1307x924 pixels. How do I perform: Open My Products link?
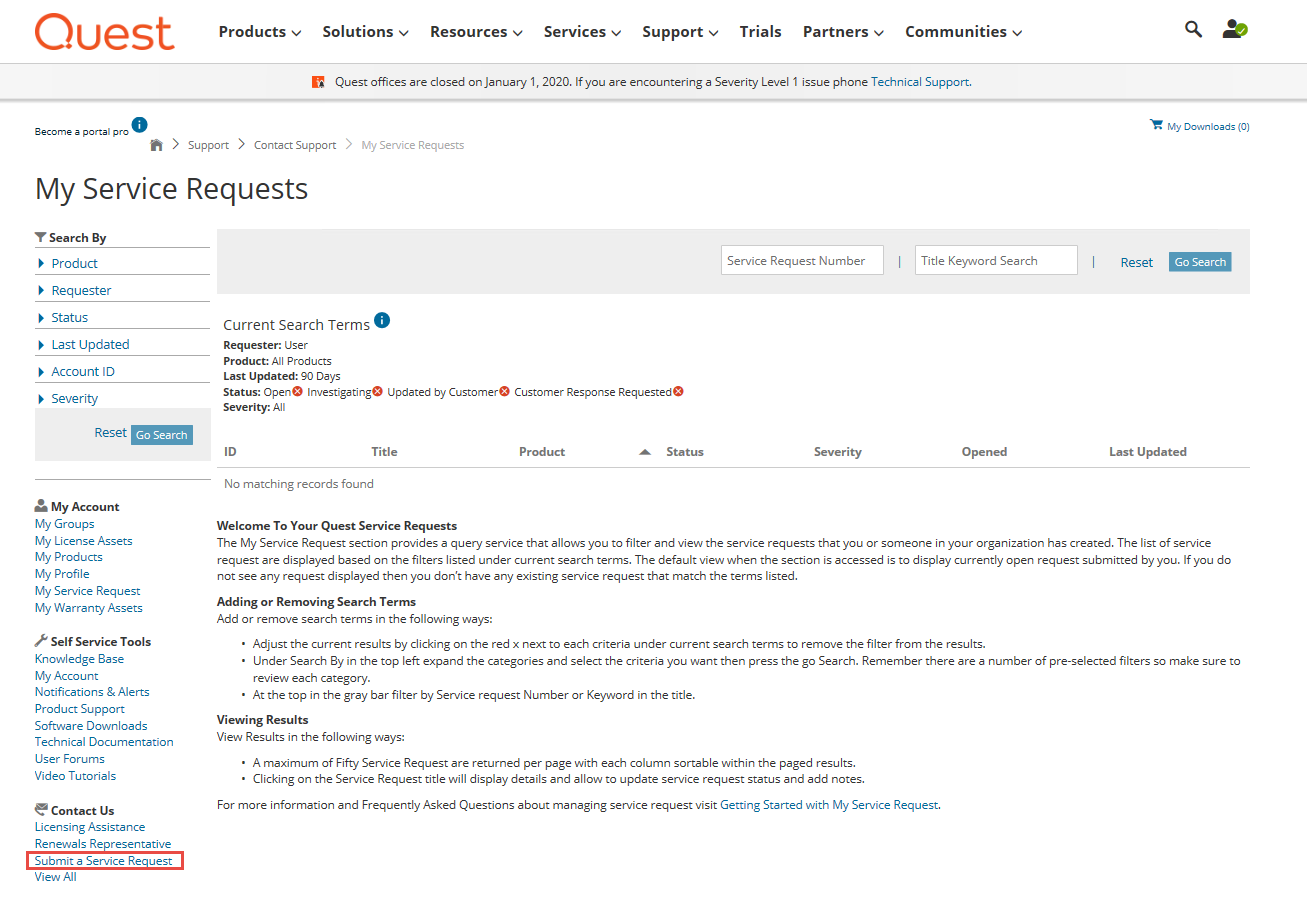point(69,557)
